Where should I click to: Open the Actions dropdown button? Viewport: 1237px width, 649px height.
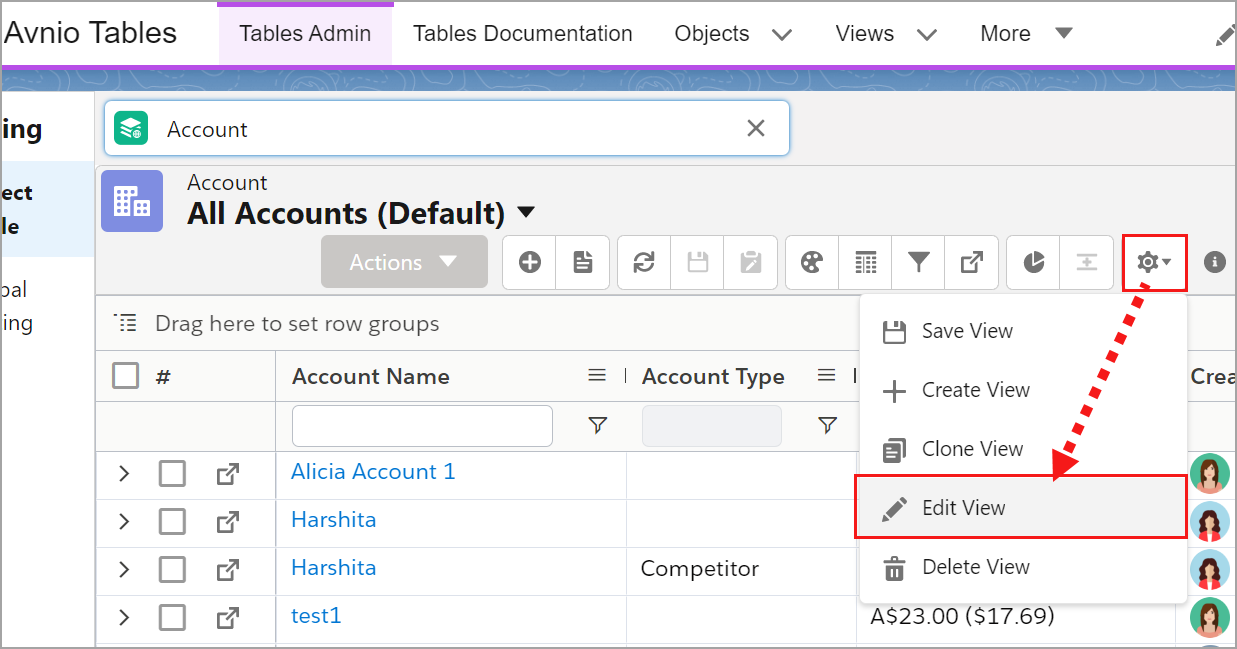(x=404, y=262)
